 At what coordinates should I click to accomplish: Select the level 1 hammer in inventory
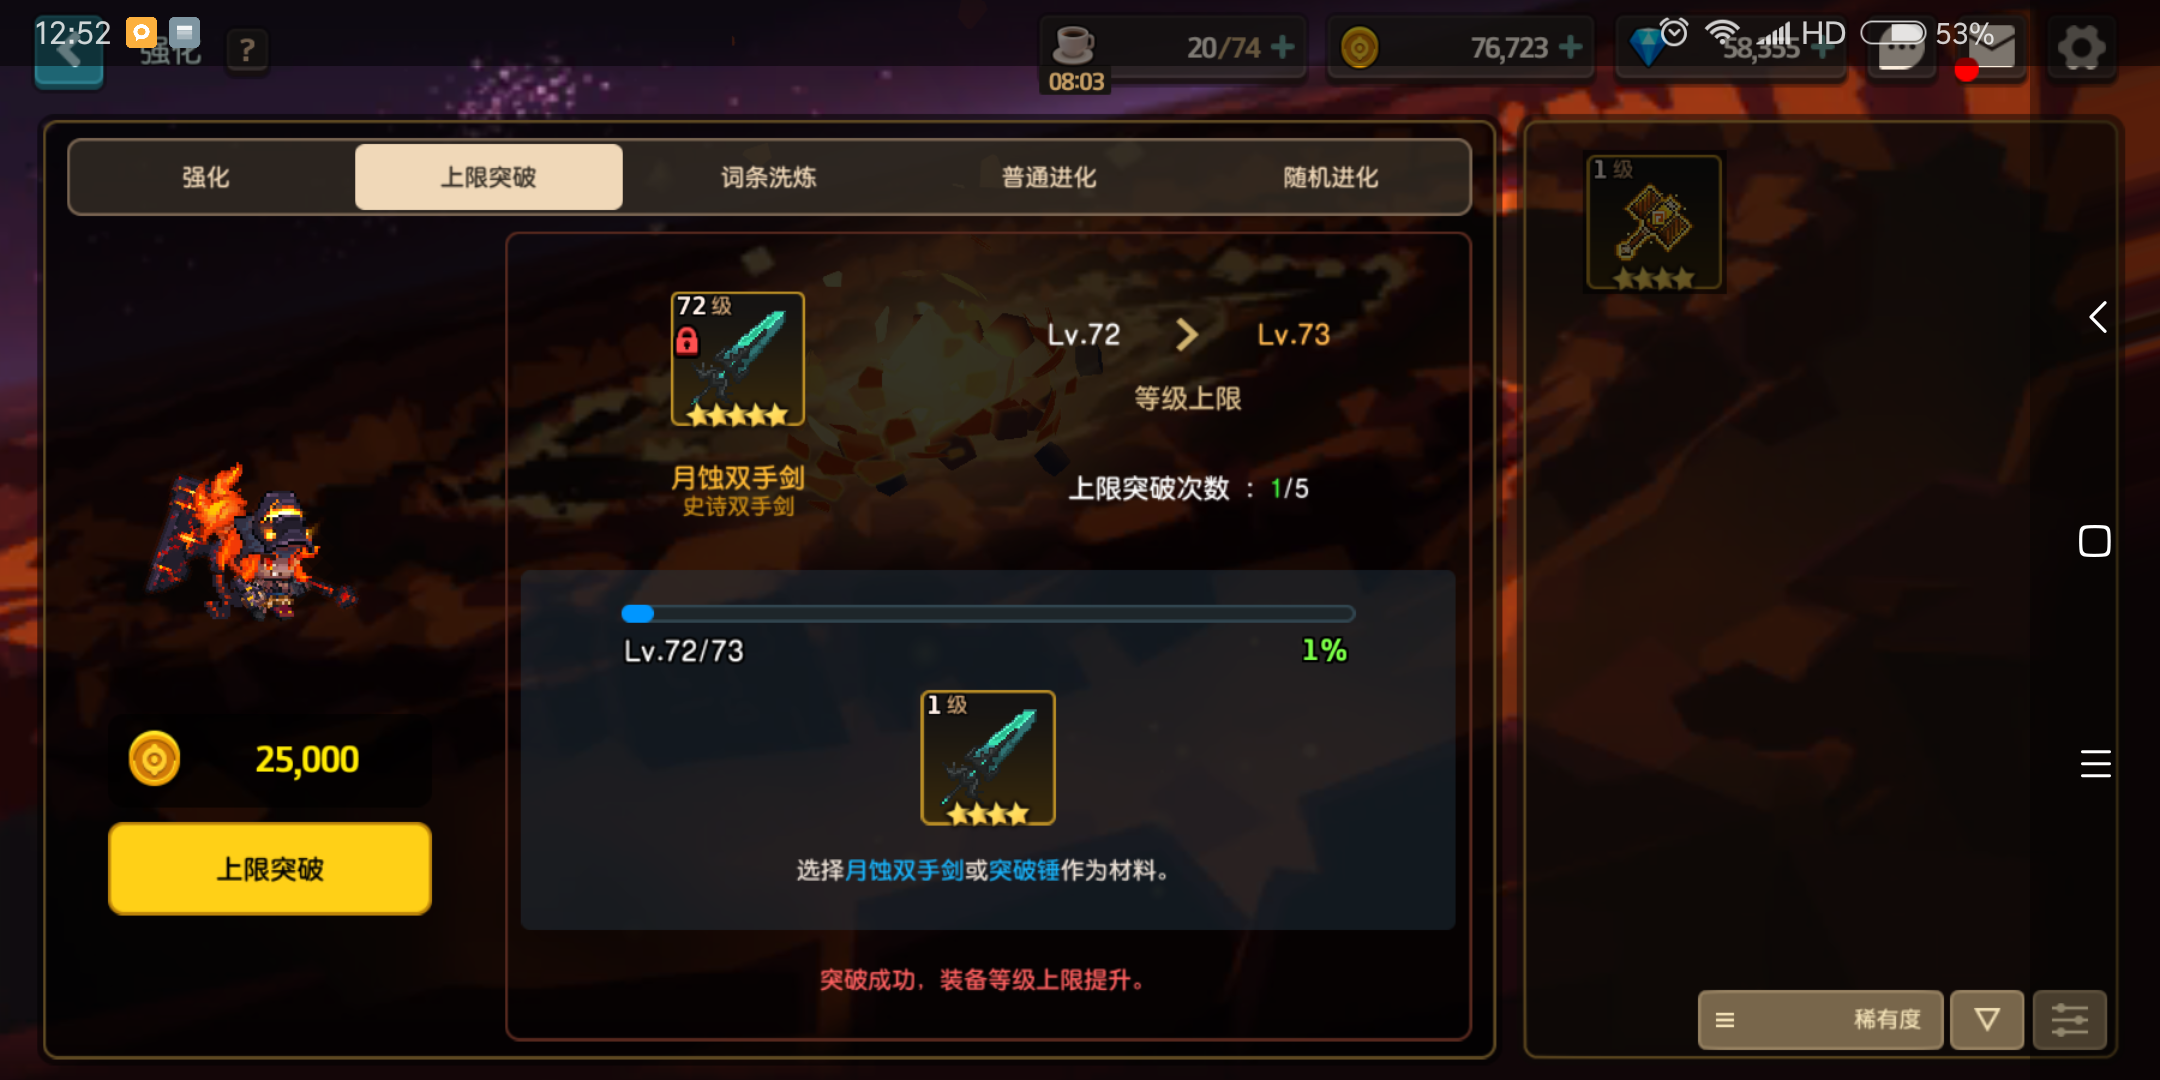(x=1655, y=222)
